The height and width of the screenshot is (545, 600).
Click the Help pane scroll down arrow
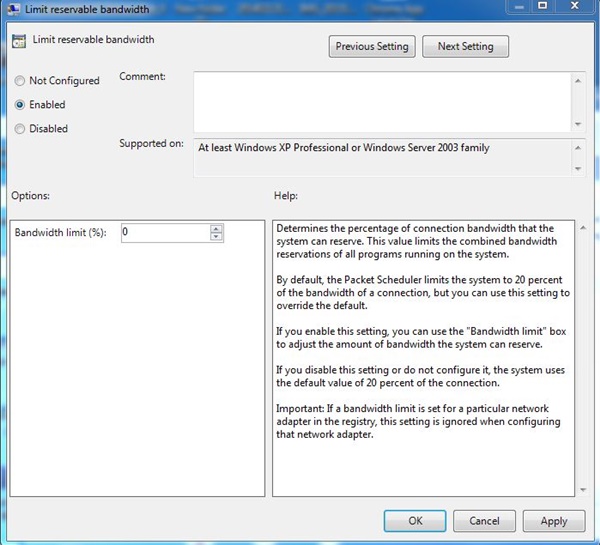tap(582, 490)
